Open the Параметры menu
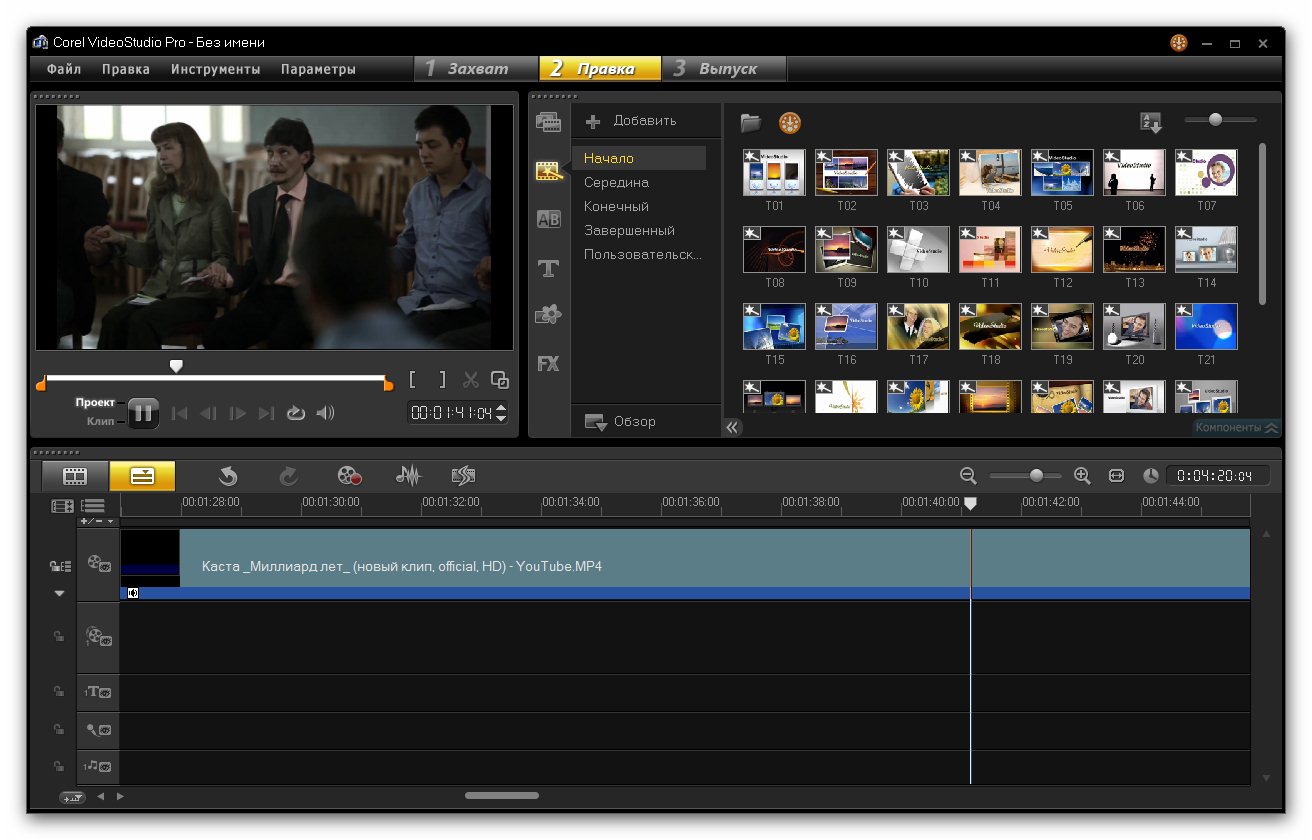Viewport: 1312px width, 840px height. (x=318, y=69)
